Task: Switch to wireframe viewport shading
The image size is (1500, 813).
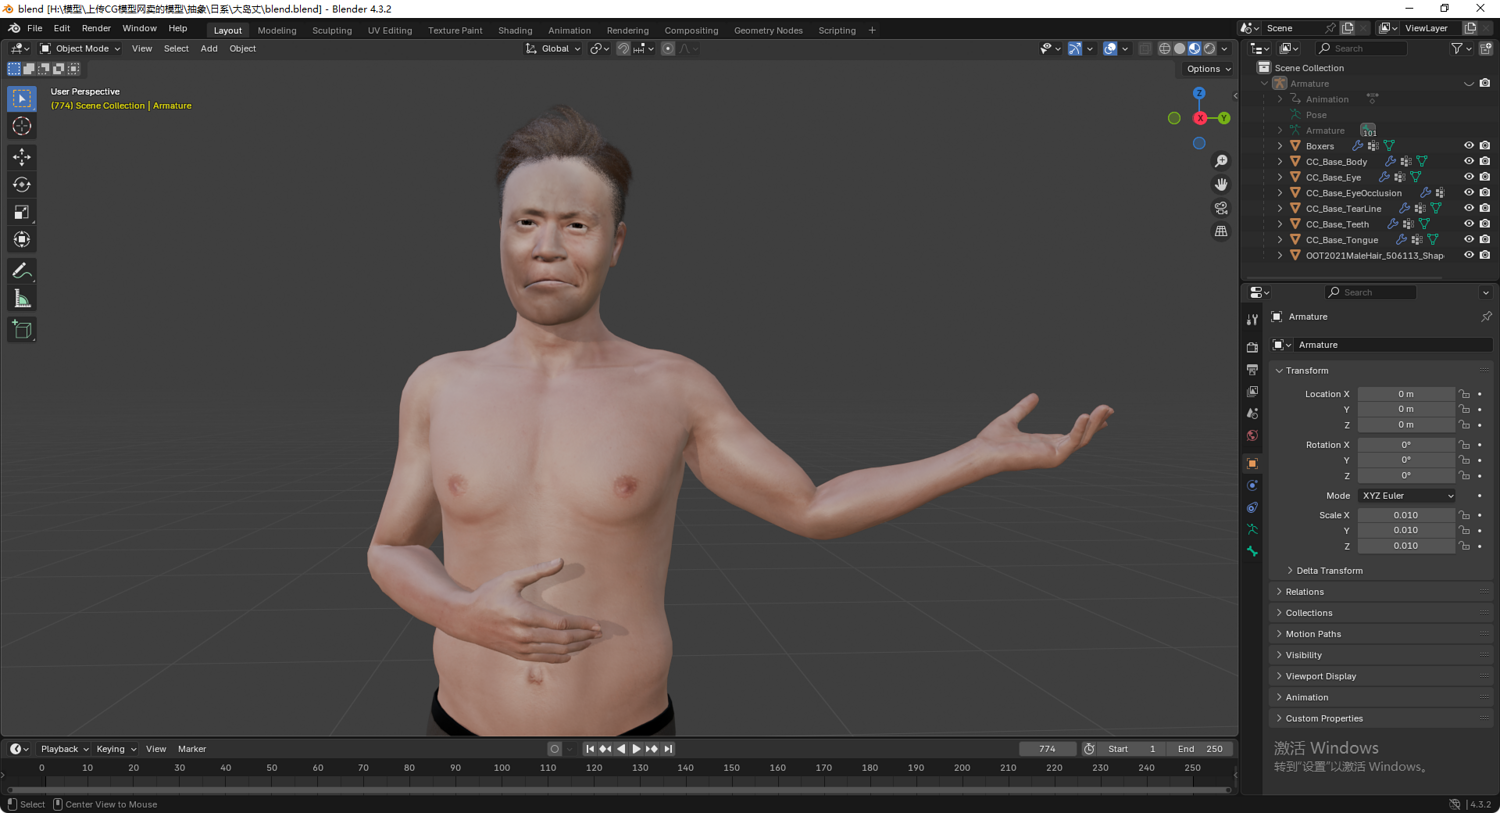Action: [x=1164, y=48]
